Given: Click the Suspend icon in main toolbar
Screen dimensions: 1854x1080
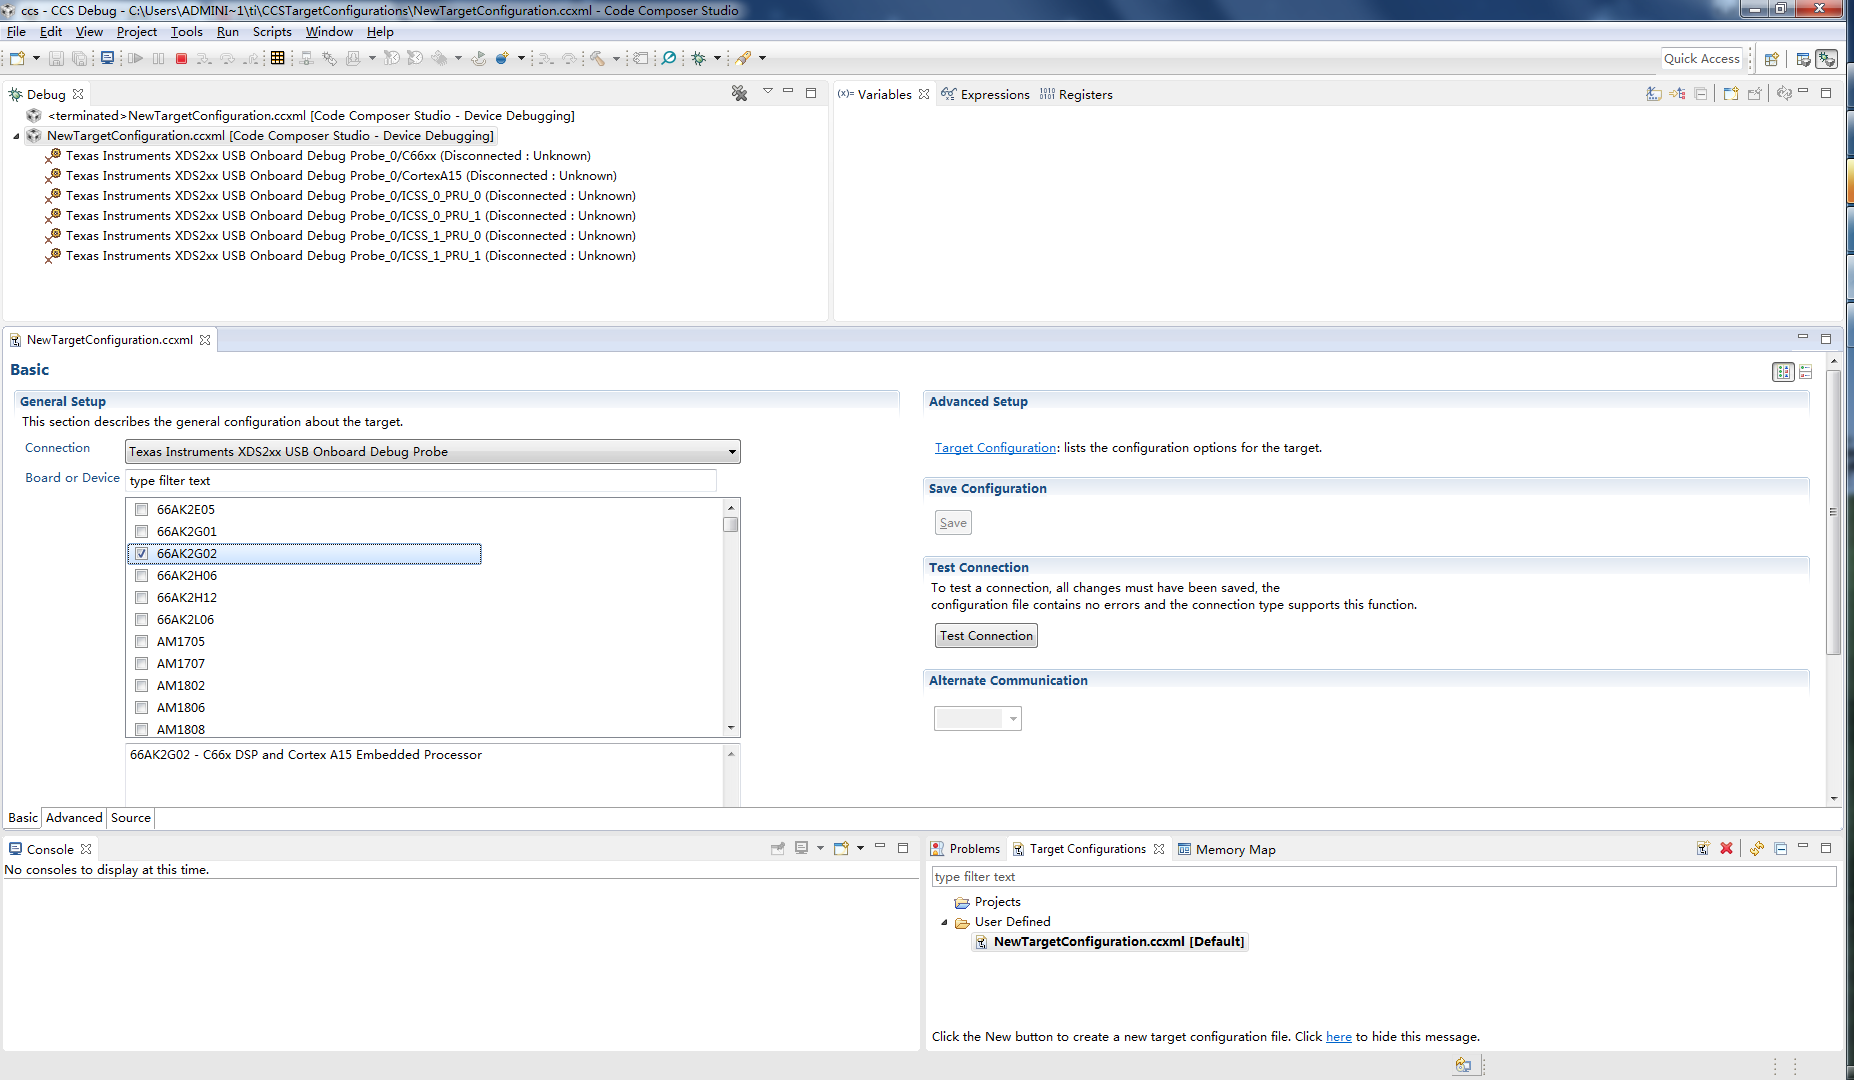Looking at the screenshot, I should 159,59.
